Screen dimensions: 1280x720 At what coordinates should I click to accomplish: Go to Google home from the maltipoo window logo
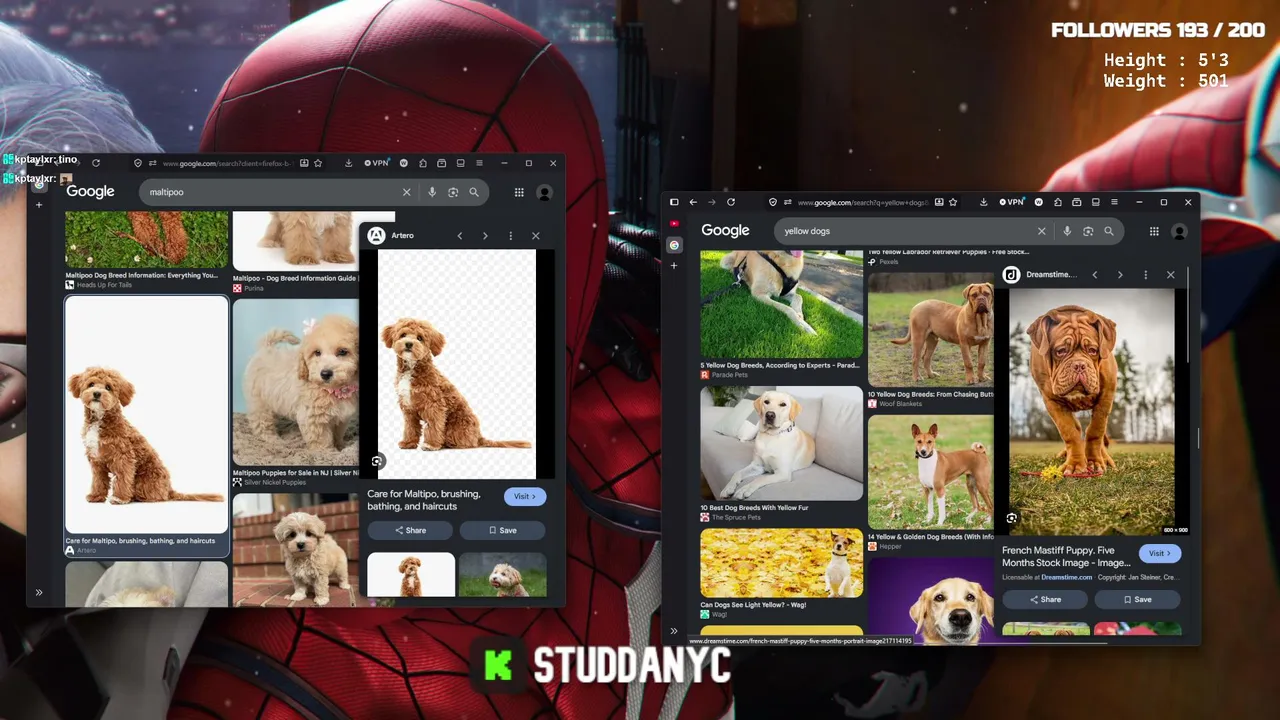point(90,192)
